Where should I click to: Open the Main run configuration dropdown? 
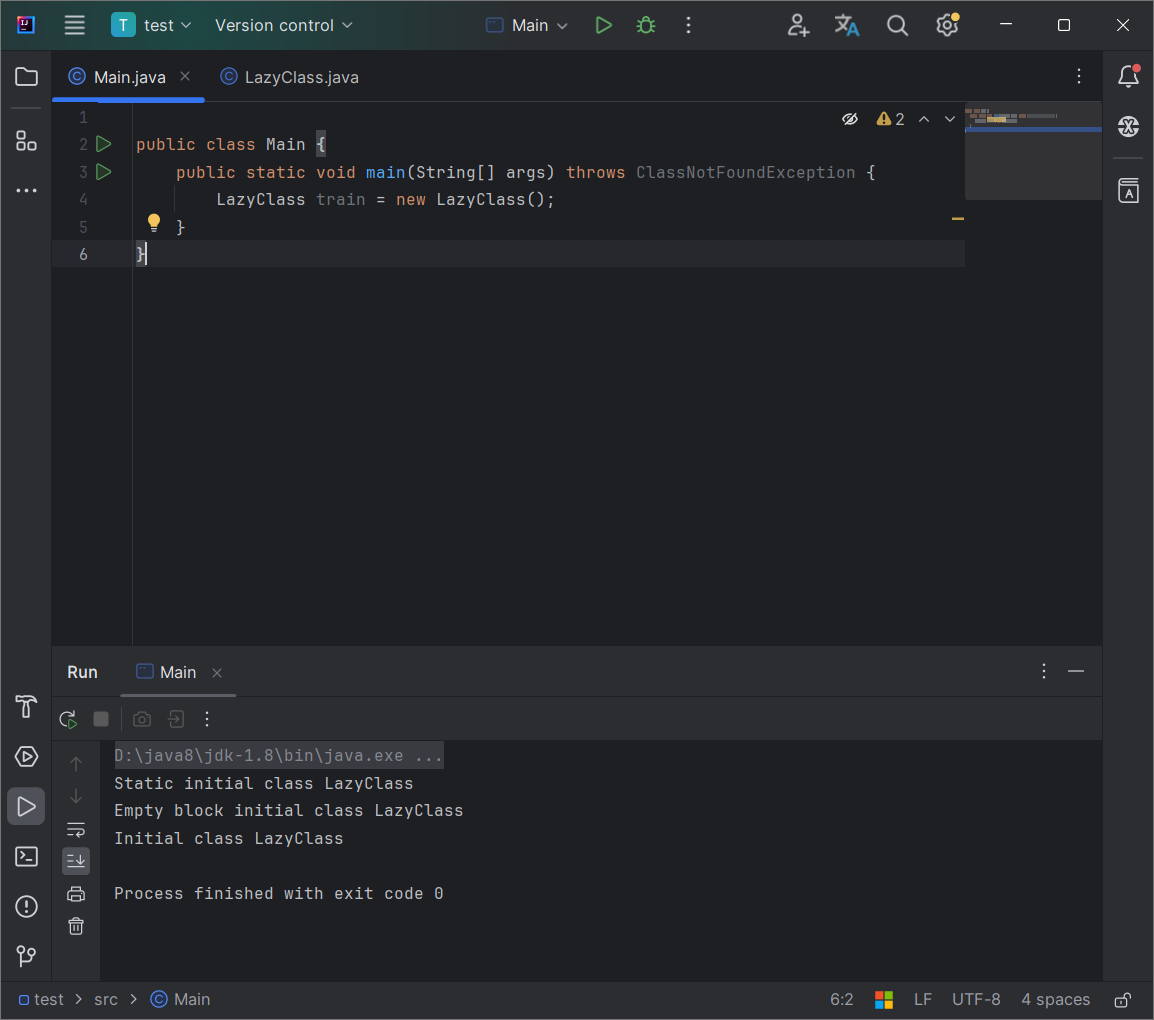pos(527,26)
